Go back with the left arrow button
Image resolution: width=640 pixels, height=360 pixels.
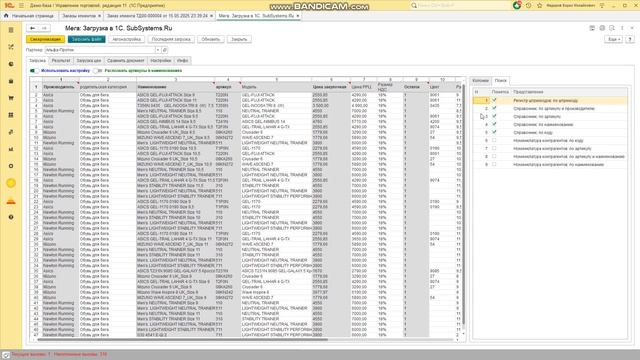(32, 28)
